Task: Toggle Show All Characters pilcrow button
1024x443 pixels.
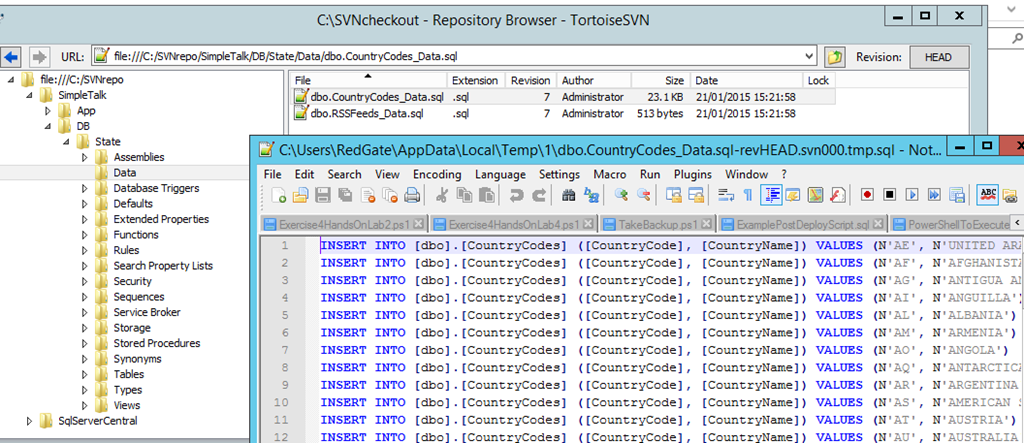Action: click(x=748, y=195)
